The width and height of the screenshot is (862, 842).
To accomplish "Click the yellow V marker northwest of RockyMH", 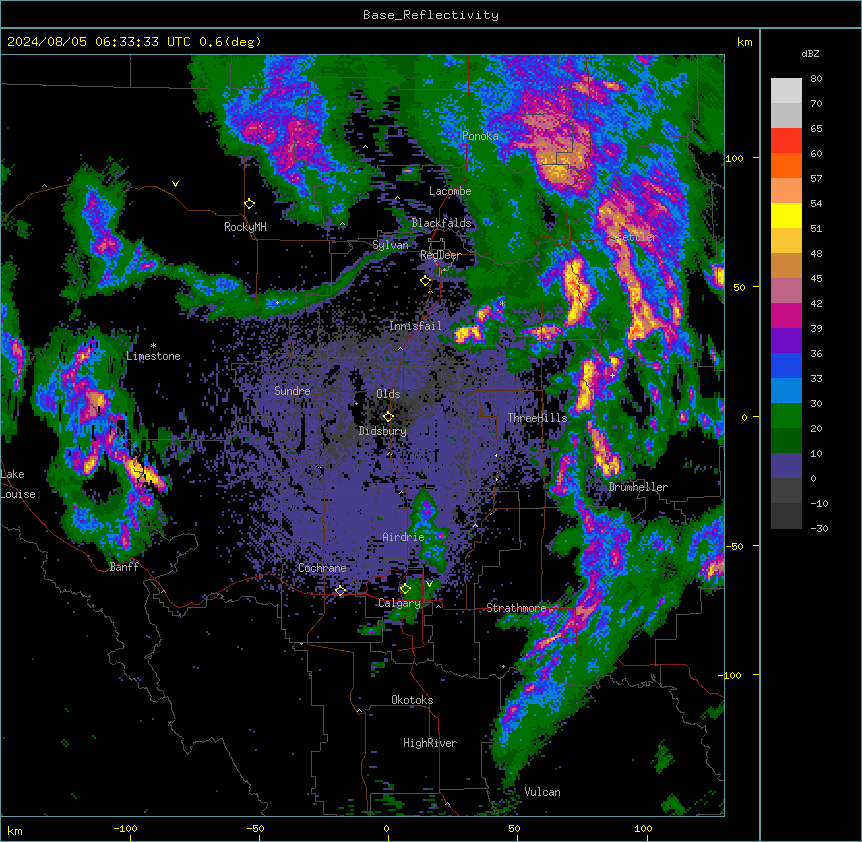I will click(175, 184).
